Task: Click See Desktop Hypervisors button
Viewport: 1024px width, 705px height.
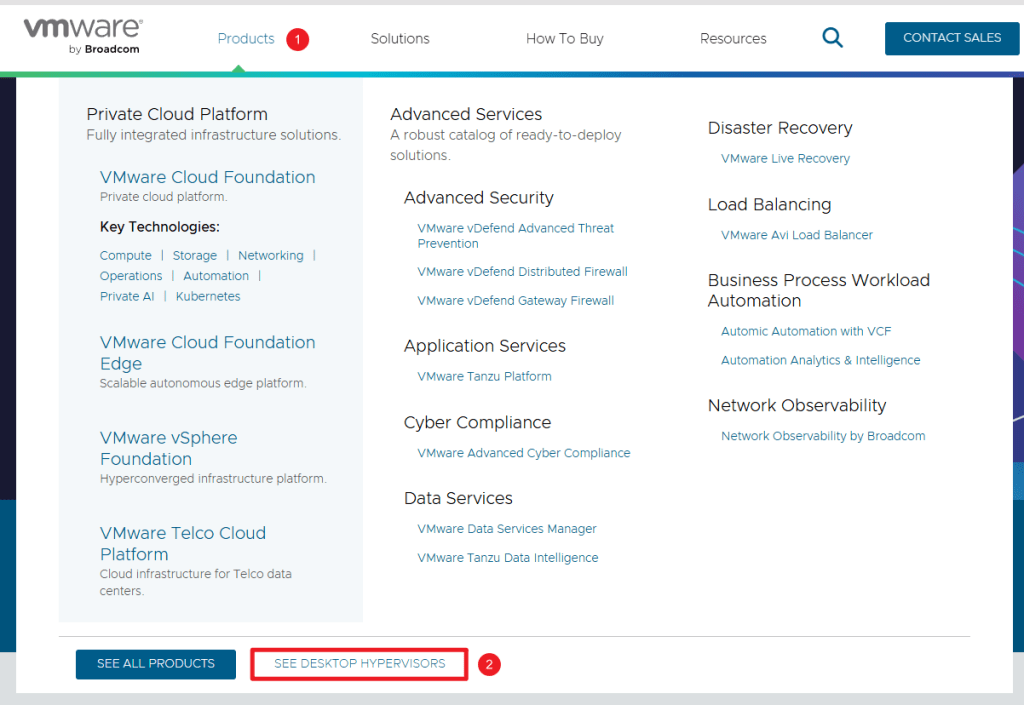Action: 359,664
